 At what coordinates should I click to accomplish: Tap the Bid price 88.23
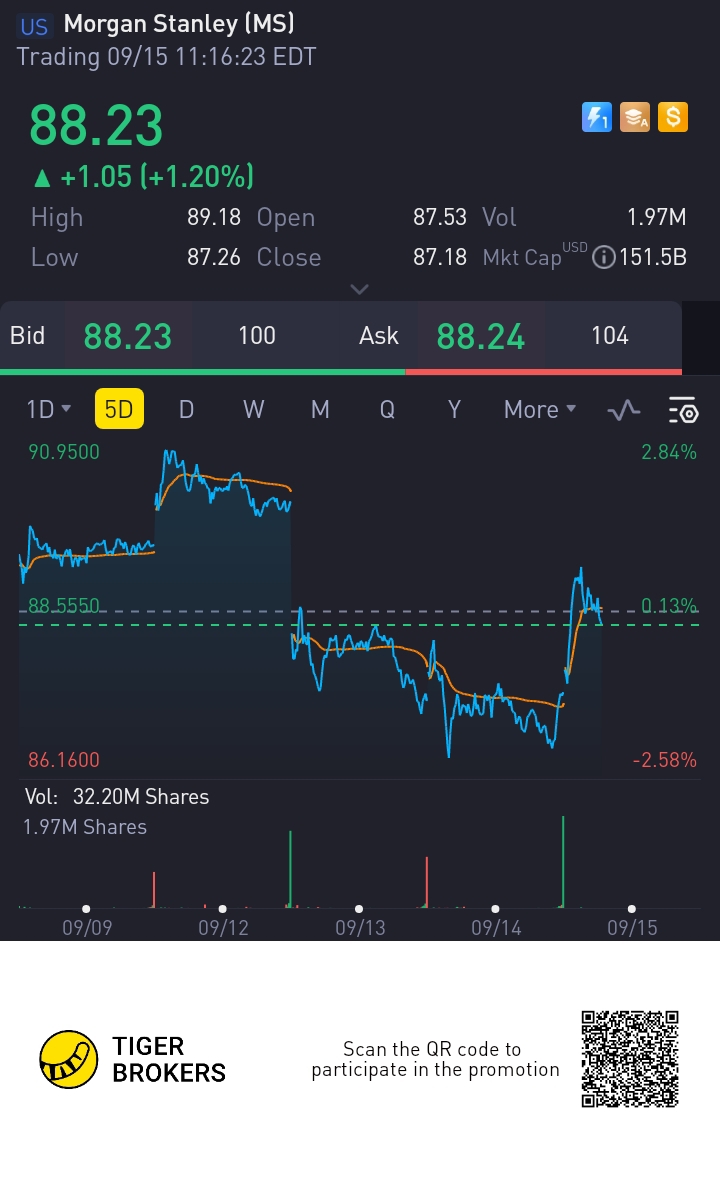coord(128,336)
